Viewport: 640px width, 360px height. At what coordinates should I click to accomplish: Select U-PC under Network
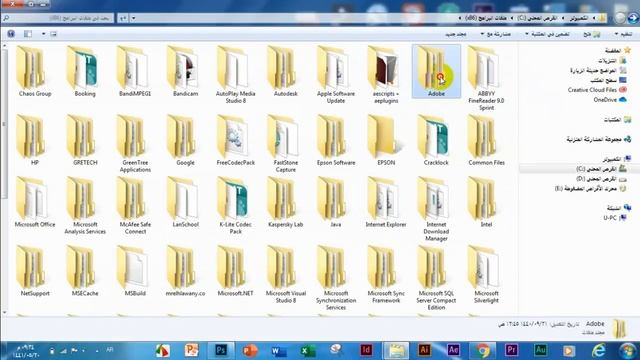(x=615, y=218)
